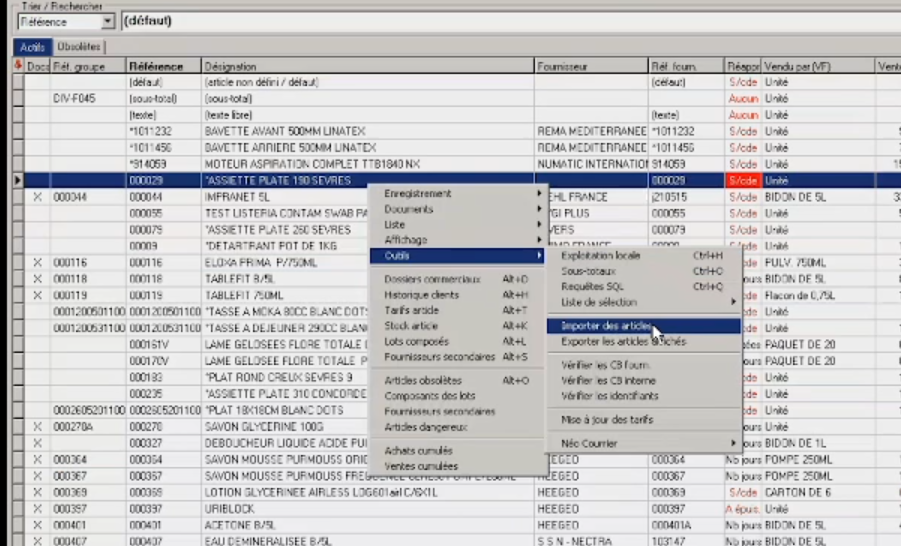Switch to the Obsolètes tab
Viewport: 901px width, 546px height.
tap(78, 47)
